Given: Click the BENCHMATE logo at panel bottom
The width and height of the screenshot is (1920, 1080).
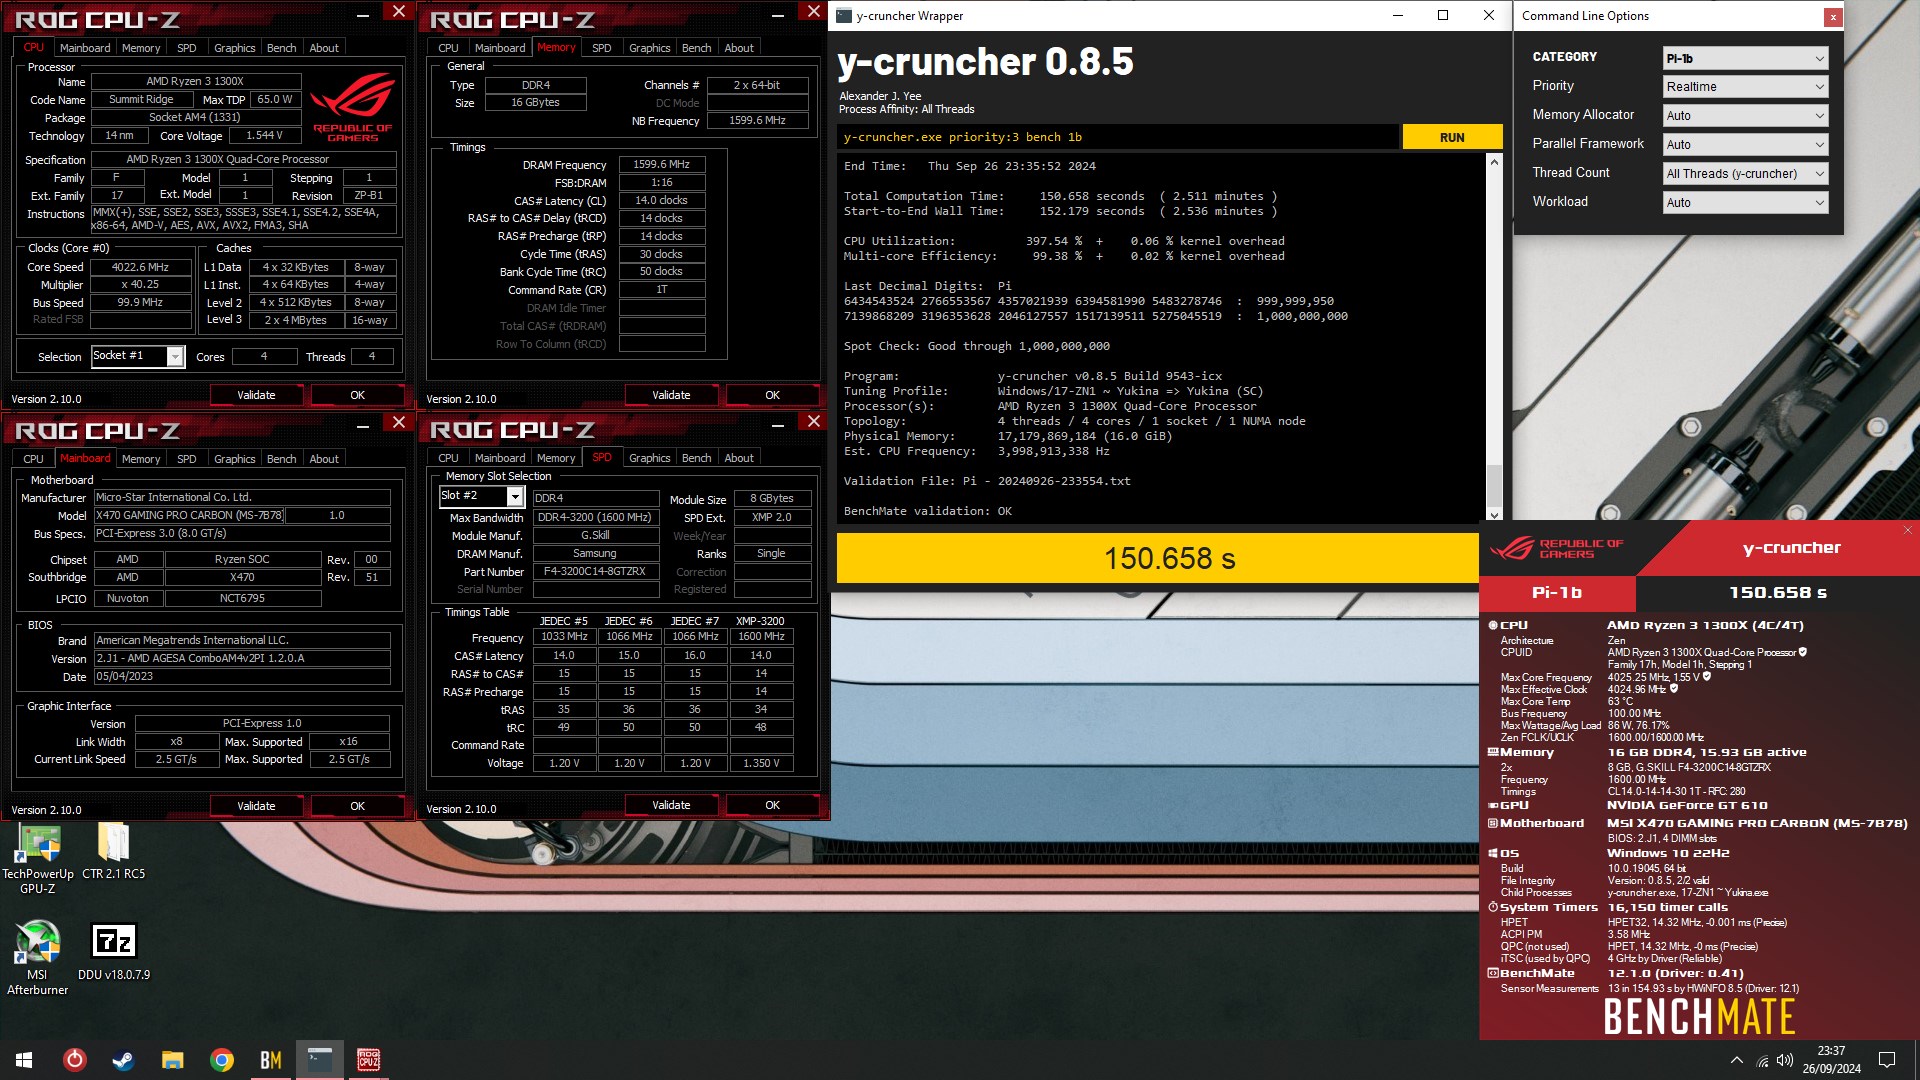Looking at the screenshot, I should 1699,1017.
